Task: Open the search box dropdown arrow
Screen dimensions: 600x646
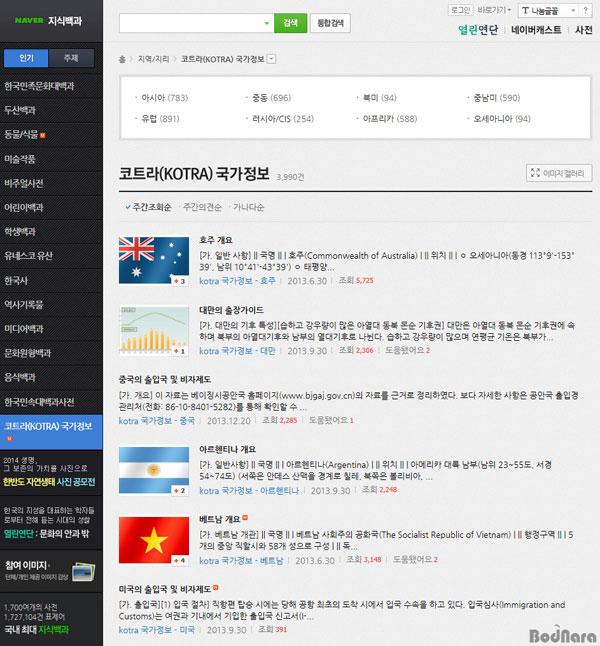Action: 267,23
